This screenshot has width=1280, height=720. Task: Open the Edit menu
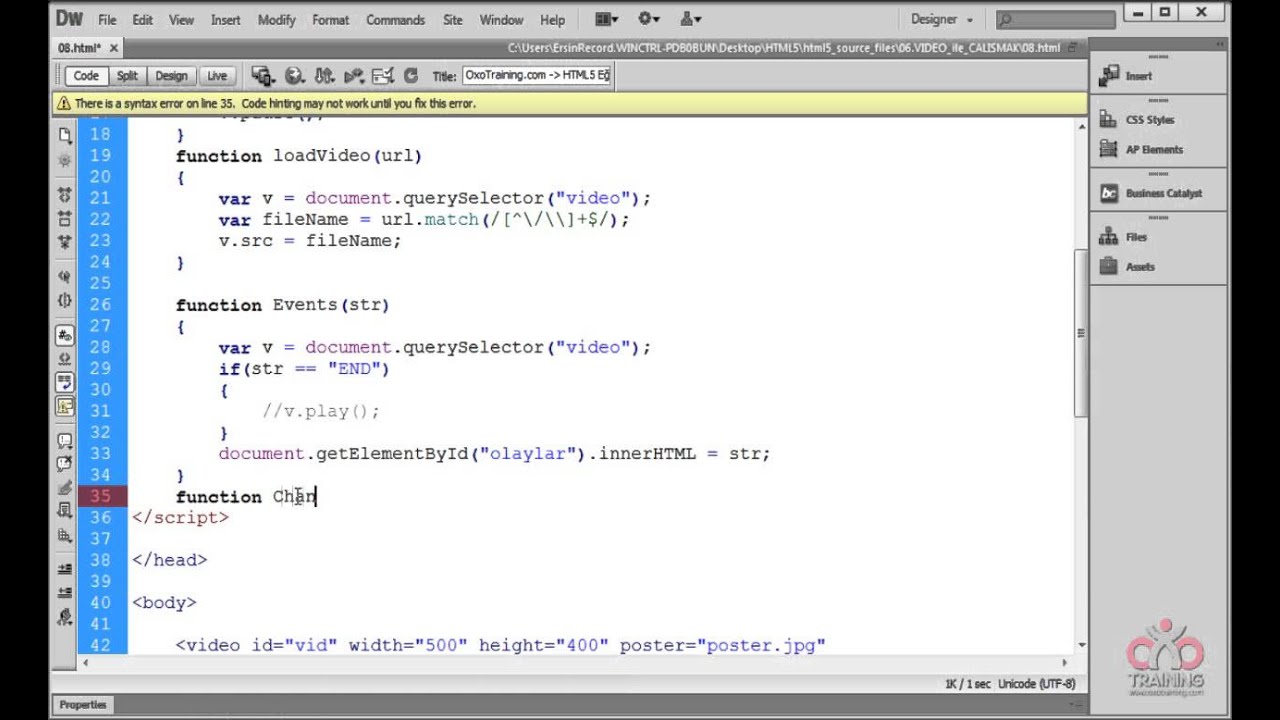coord(143,20)
